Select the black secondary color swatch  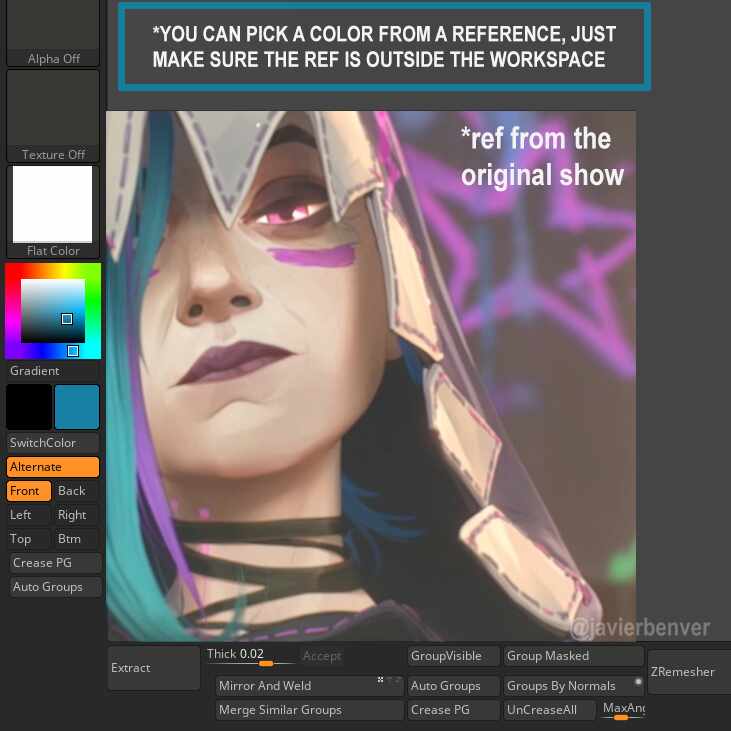point(29,407)
